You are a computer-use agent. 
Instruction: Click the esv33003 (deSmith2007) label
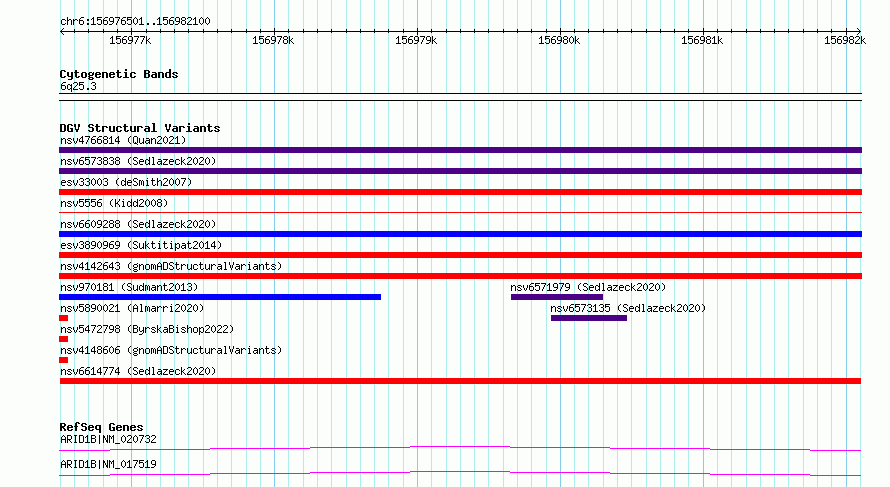126,182
